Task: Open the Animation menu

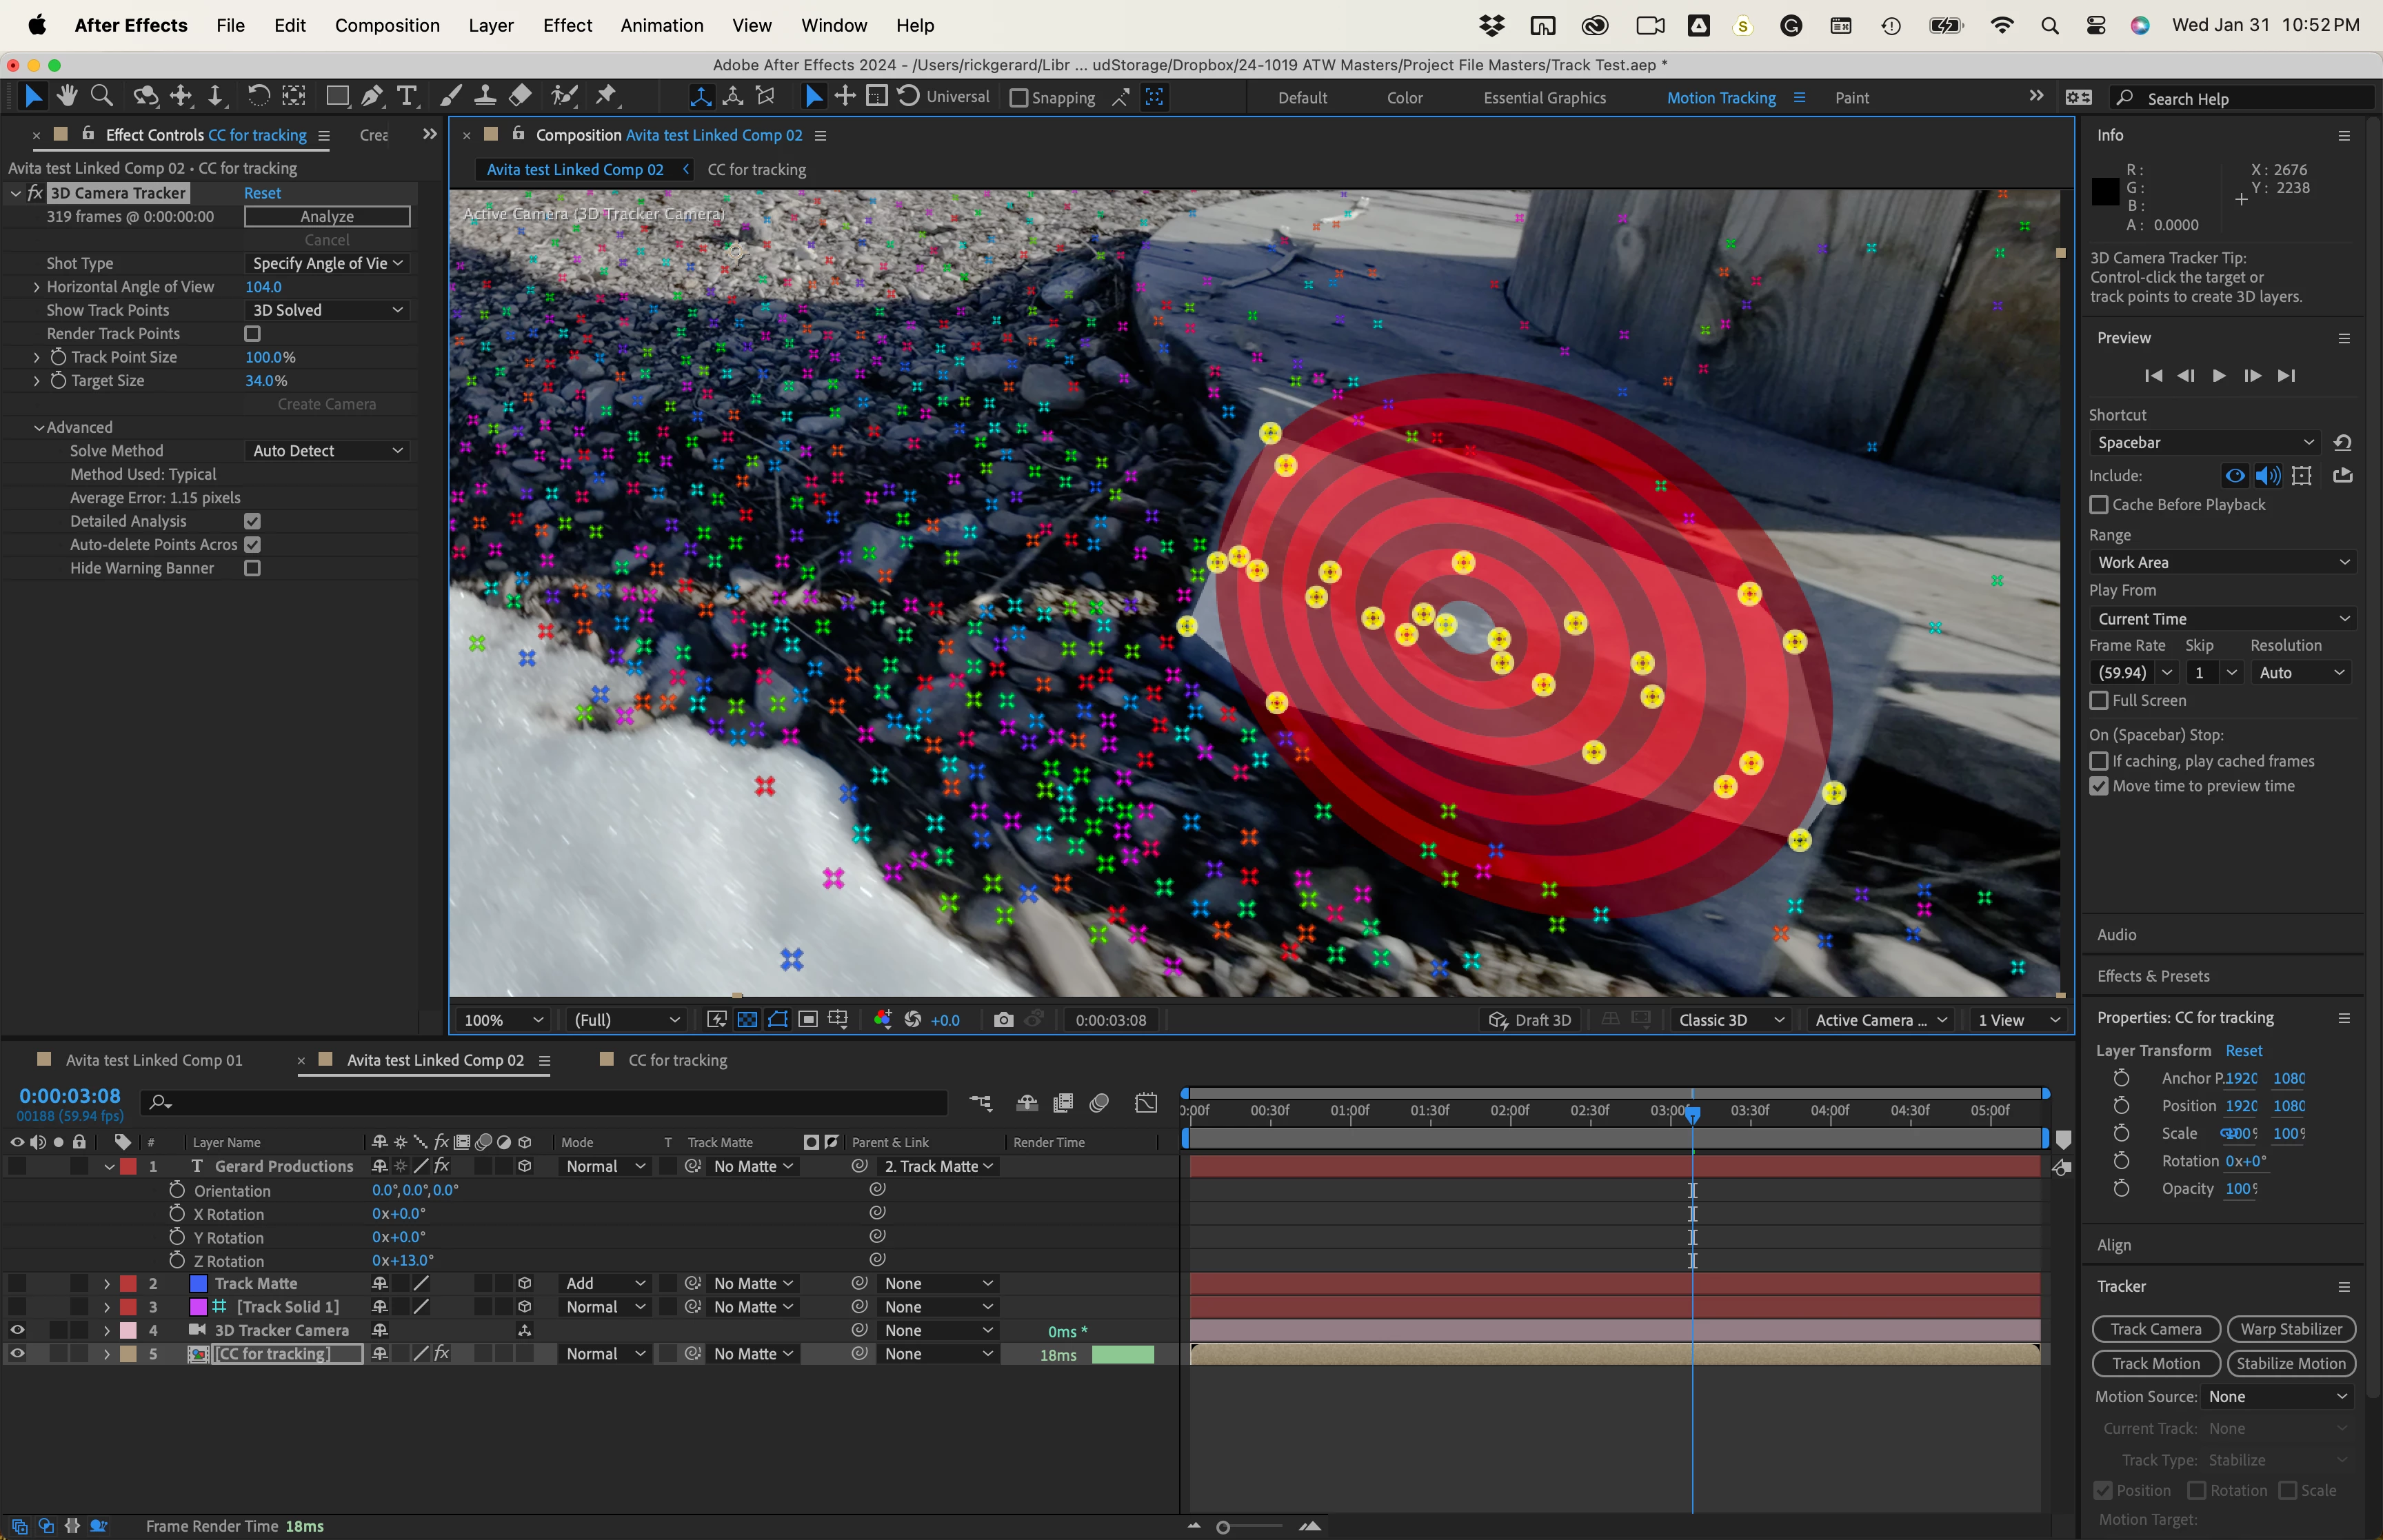Action: [x=661, y=25]
